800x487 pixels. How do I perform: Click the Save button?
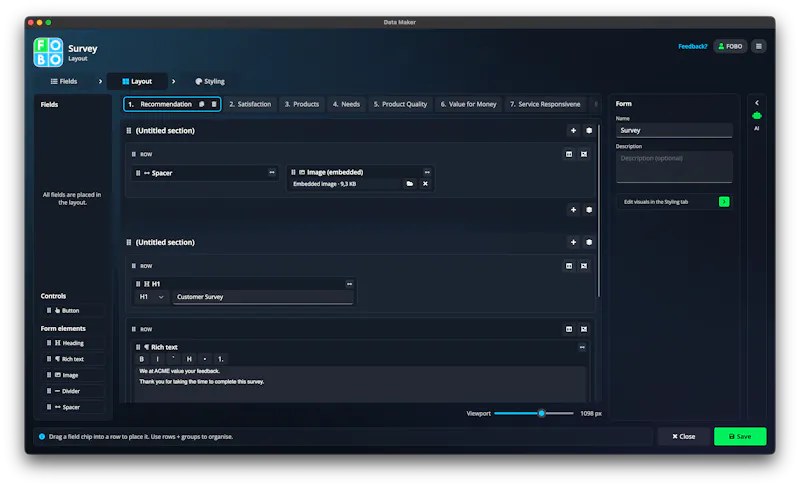coord(740,437)
